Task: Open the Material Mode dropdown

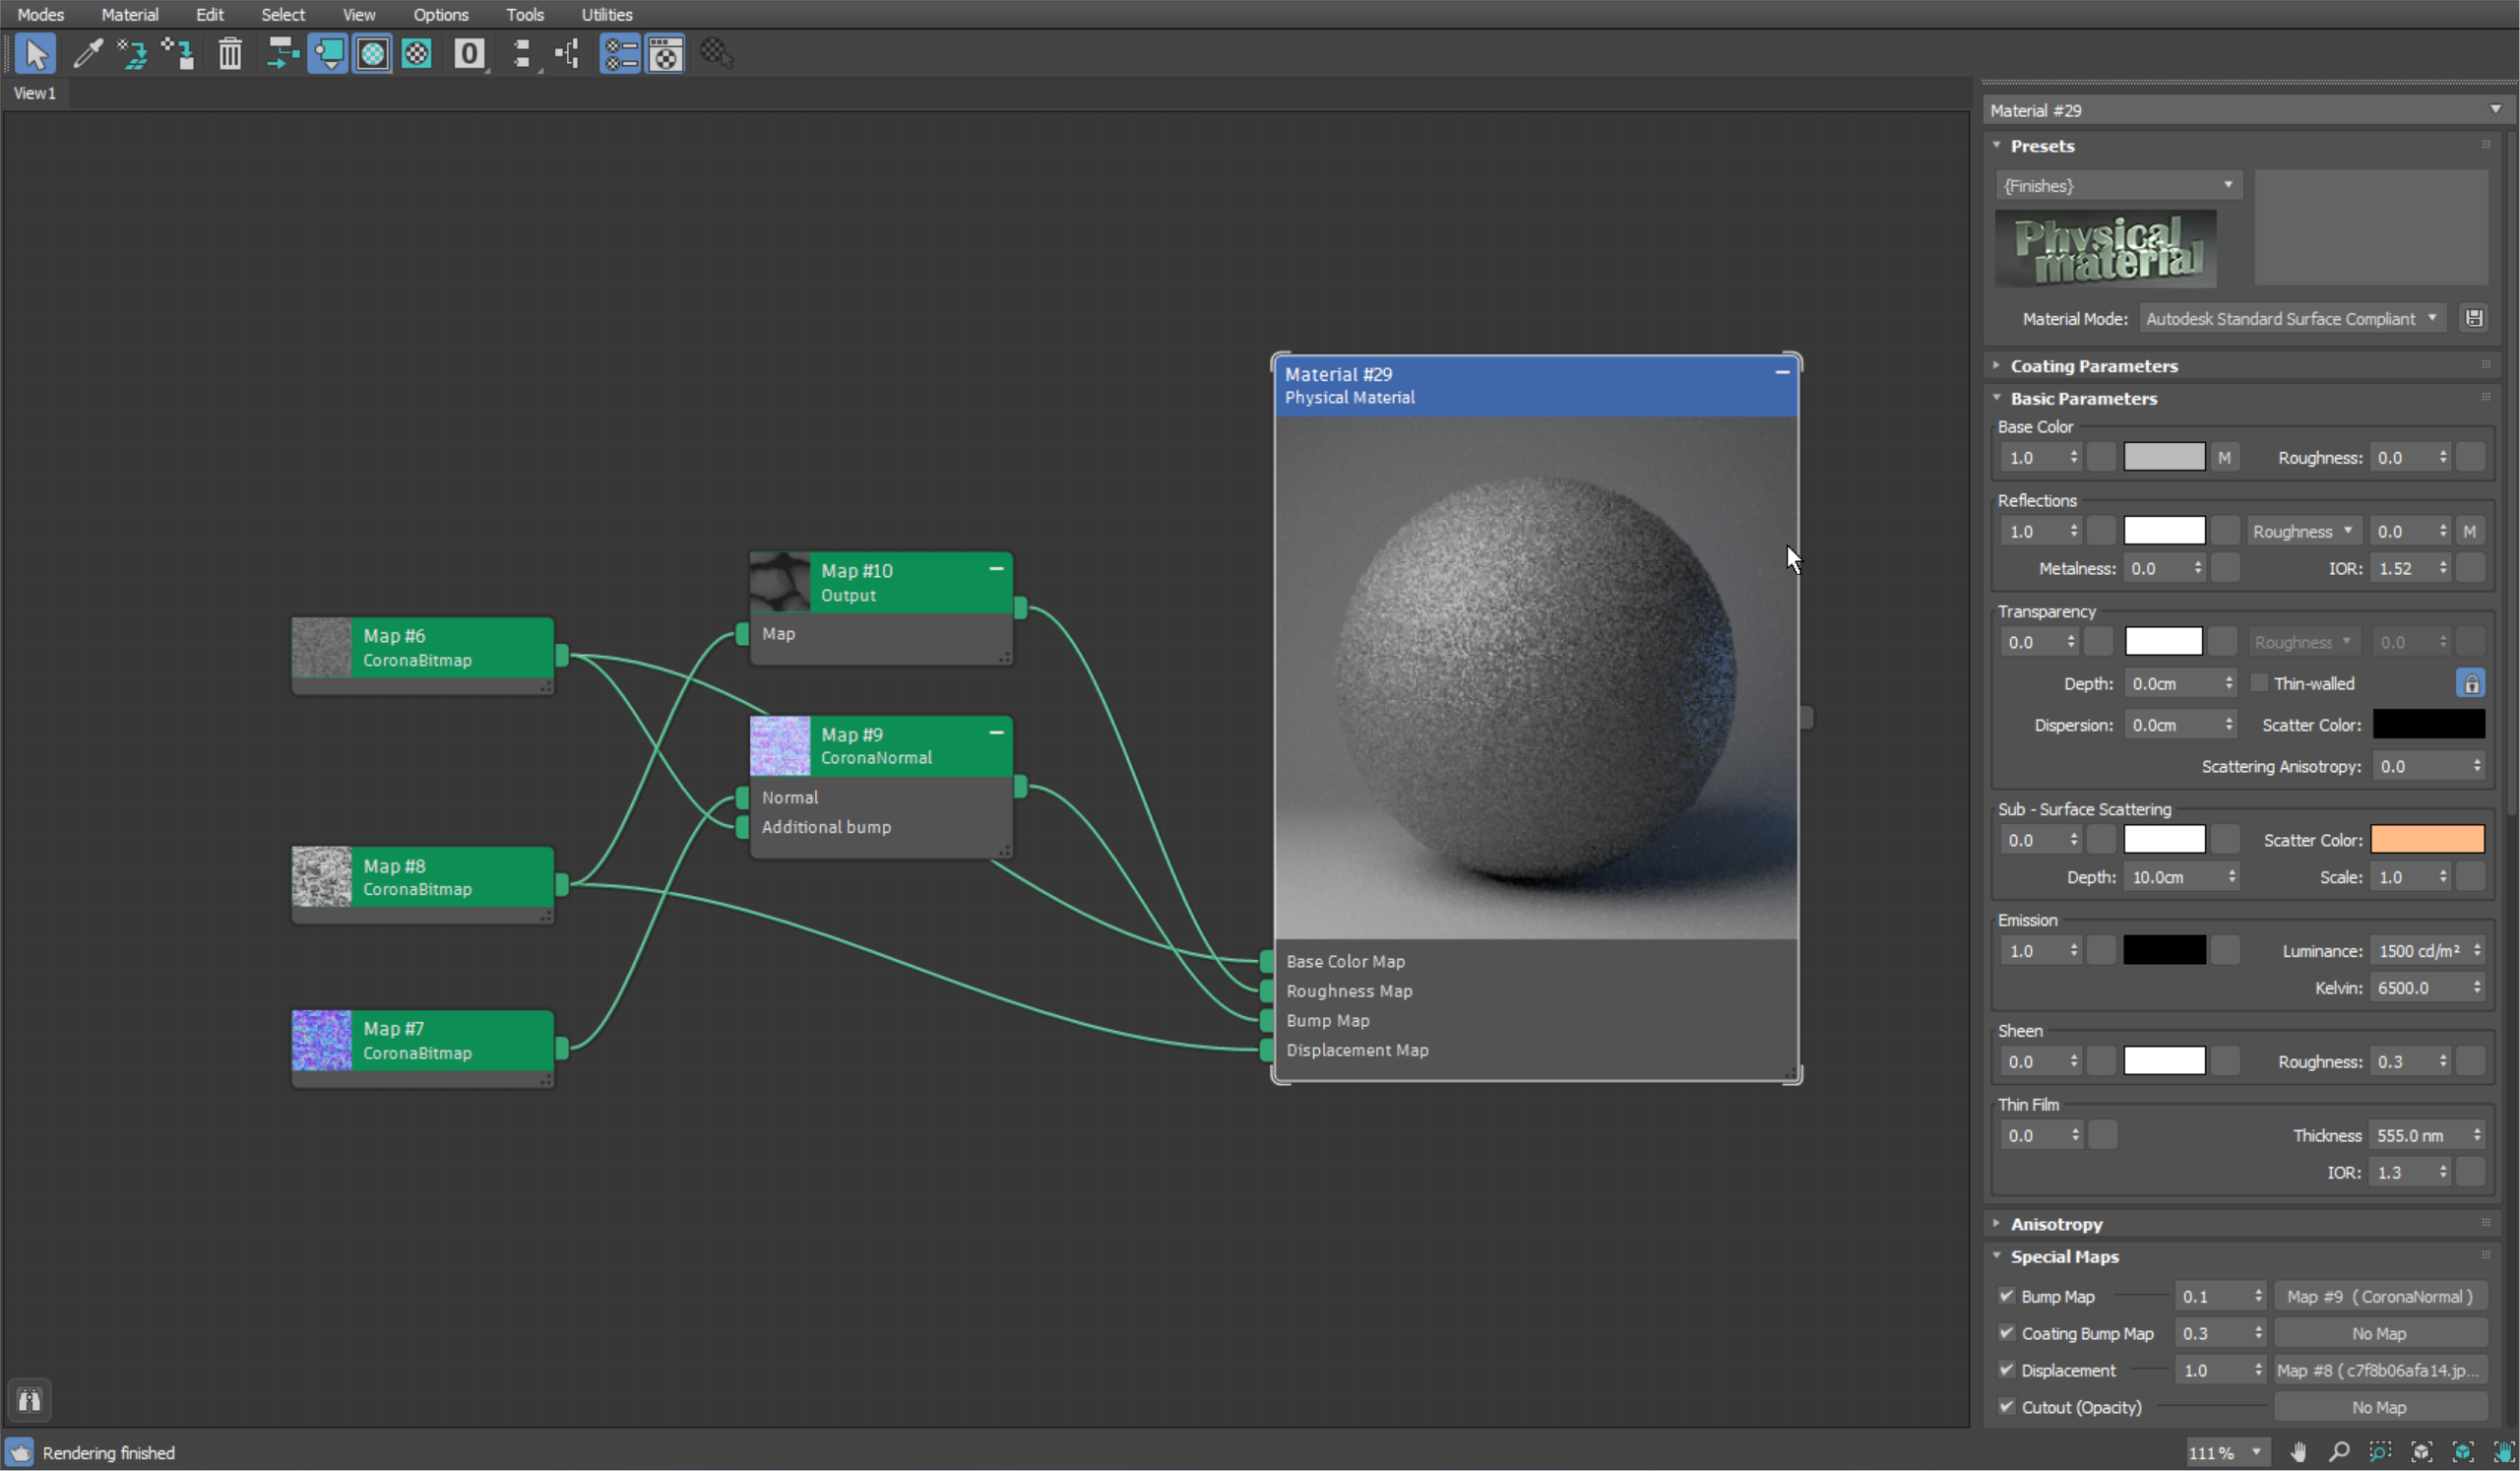Action: click(2293, 319)
